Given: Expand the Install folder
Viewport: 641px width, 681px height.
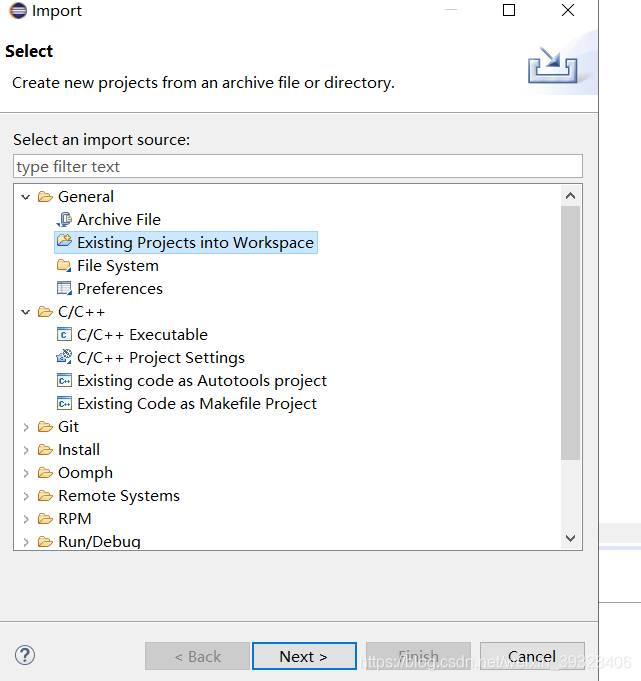Looking at the screenshot, I should tap(26, 450).
